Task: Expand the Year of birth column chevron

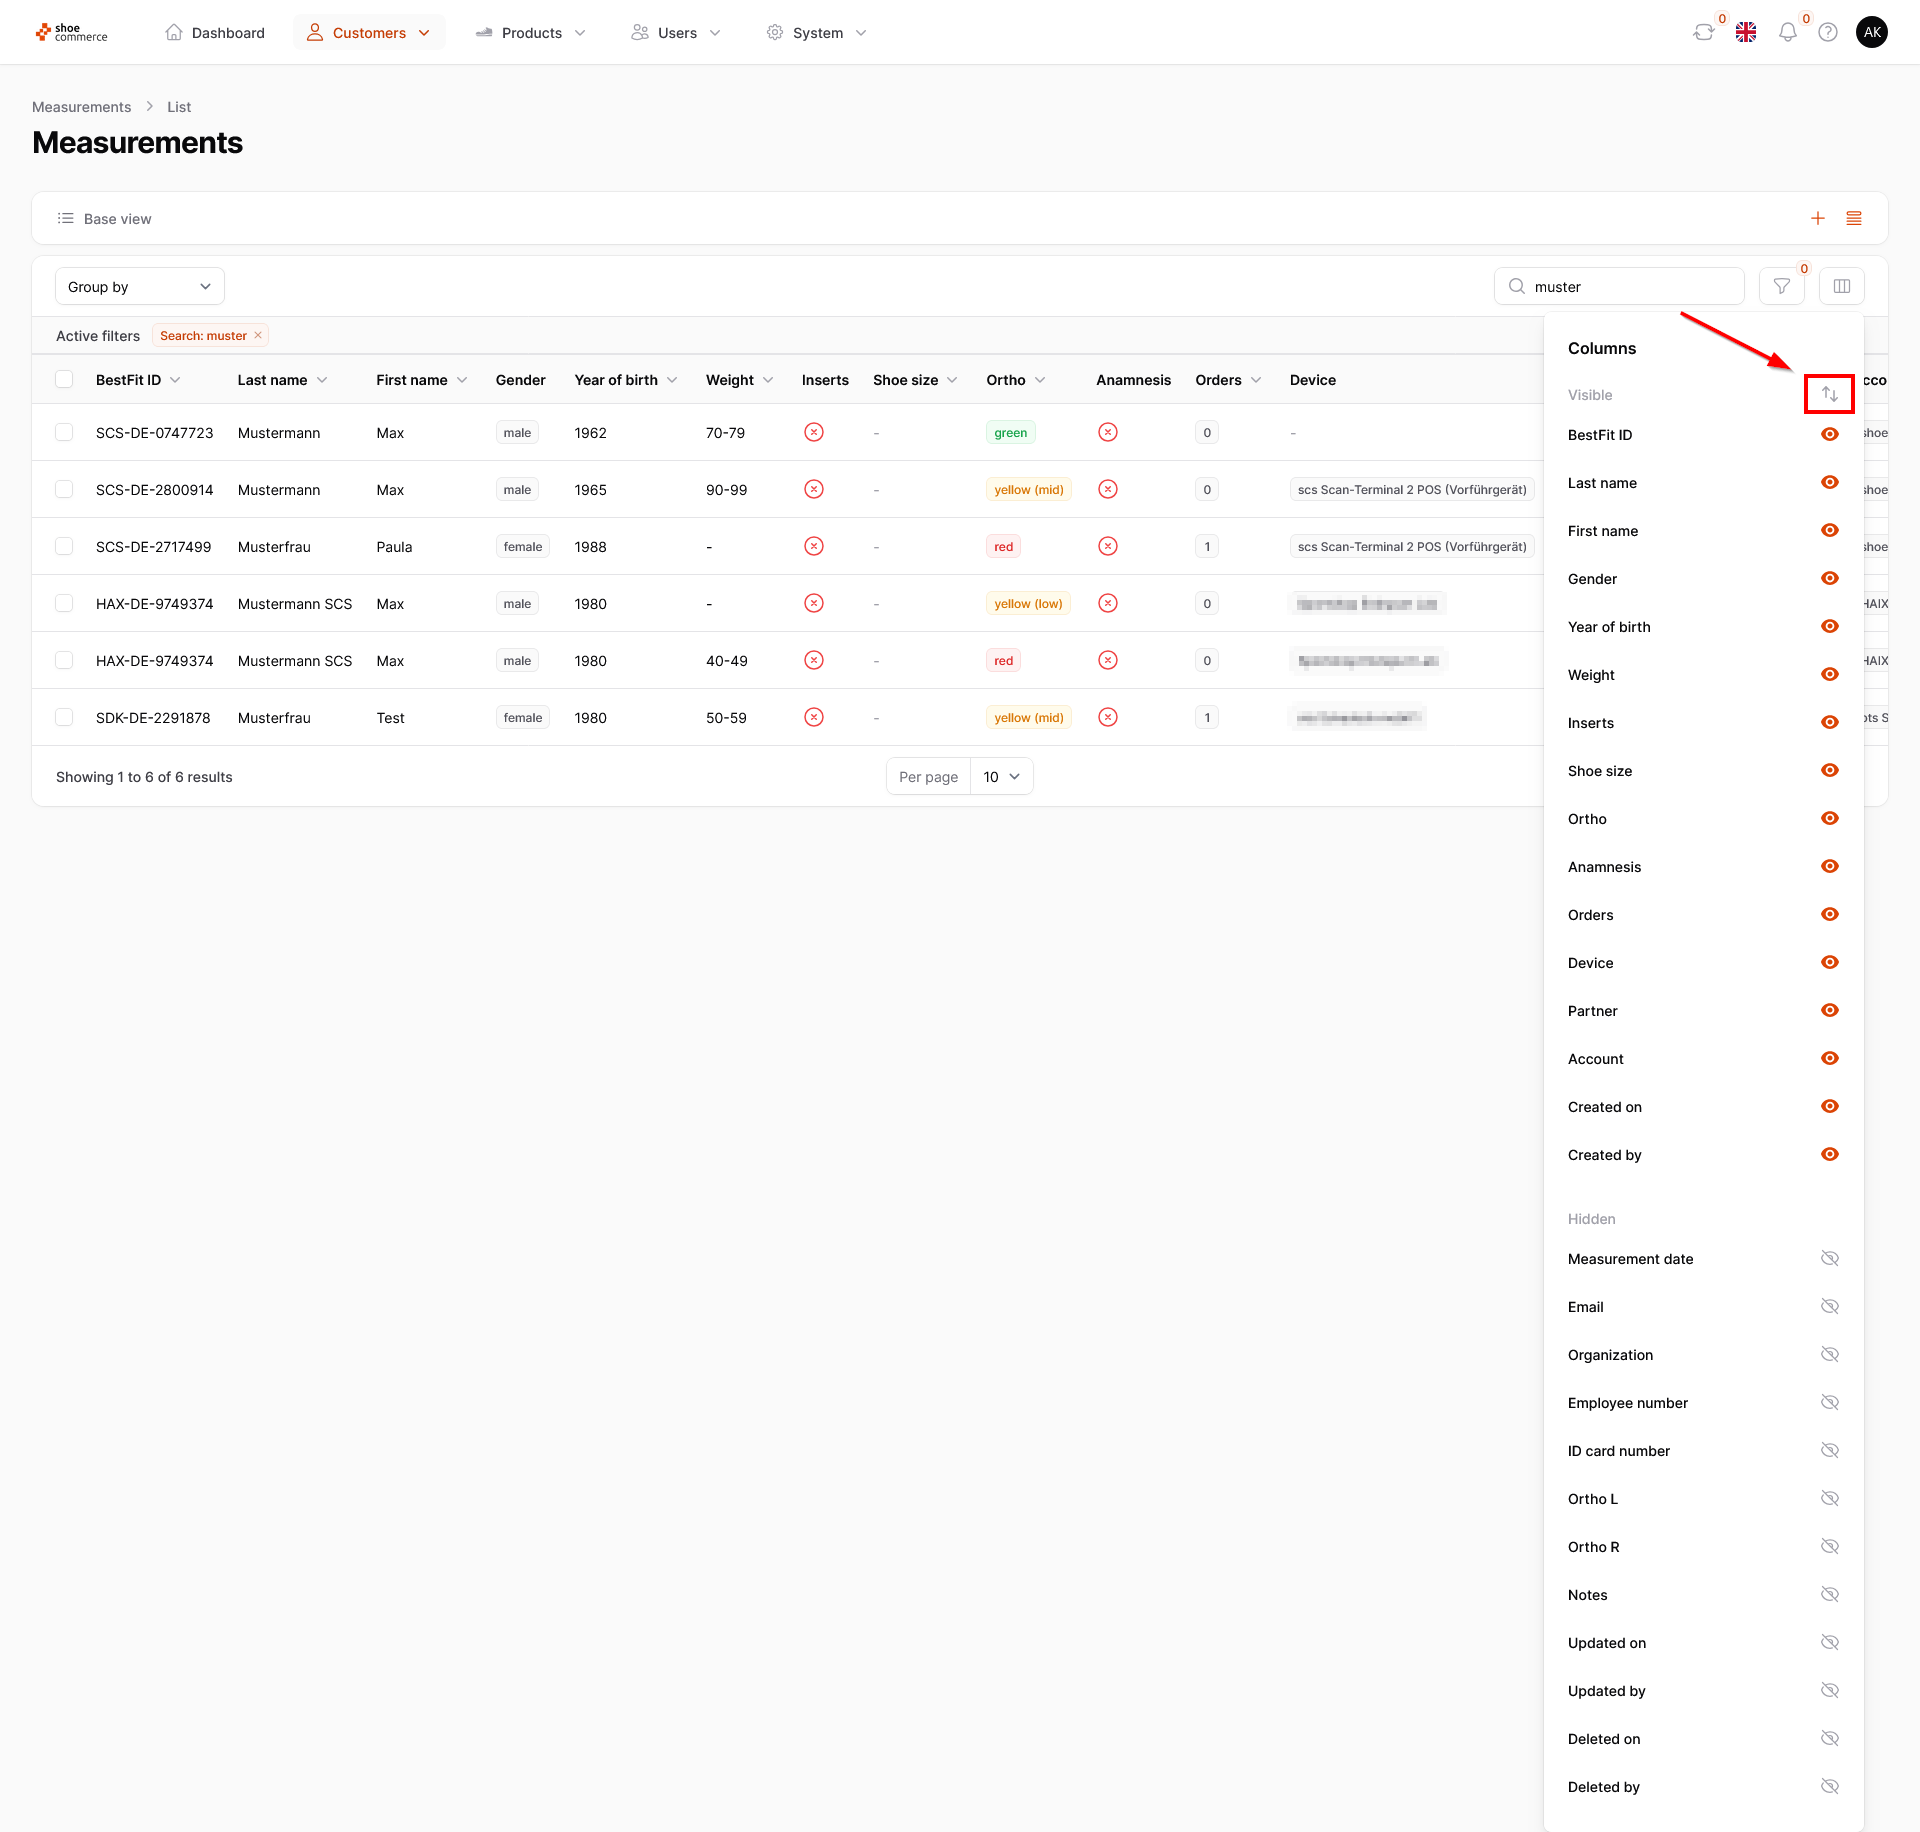Action: (672, 380)
